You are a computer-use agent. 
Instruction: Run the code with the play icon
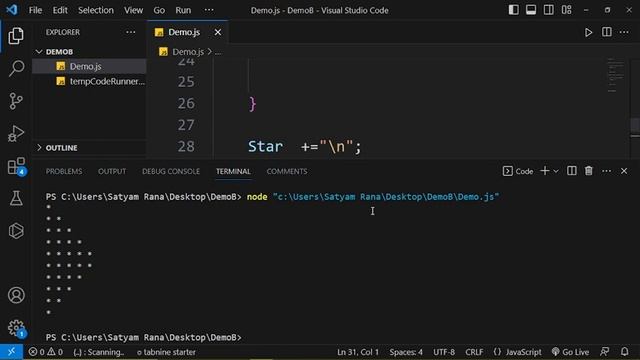point(588,32)
